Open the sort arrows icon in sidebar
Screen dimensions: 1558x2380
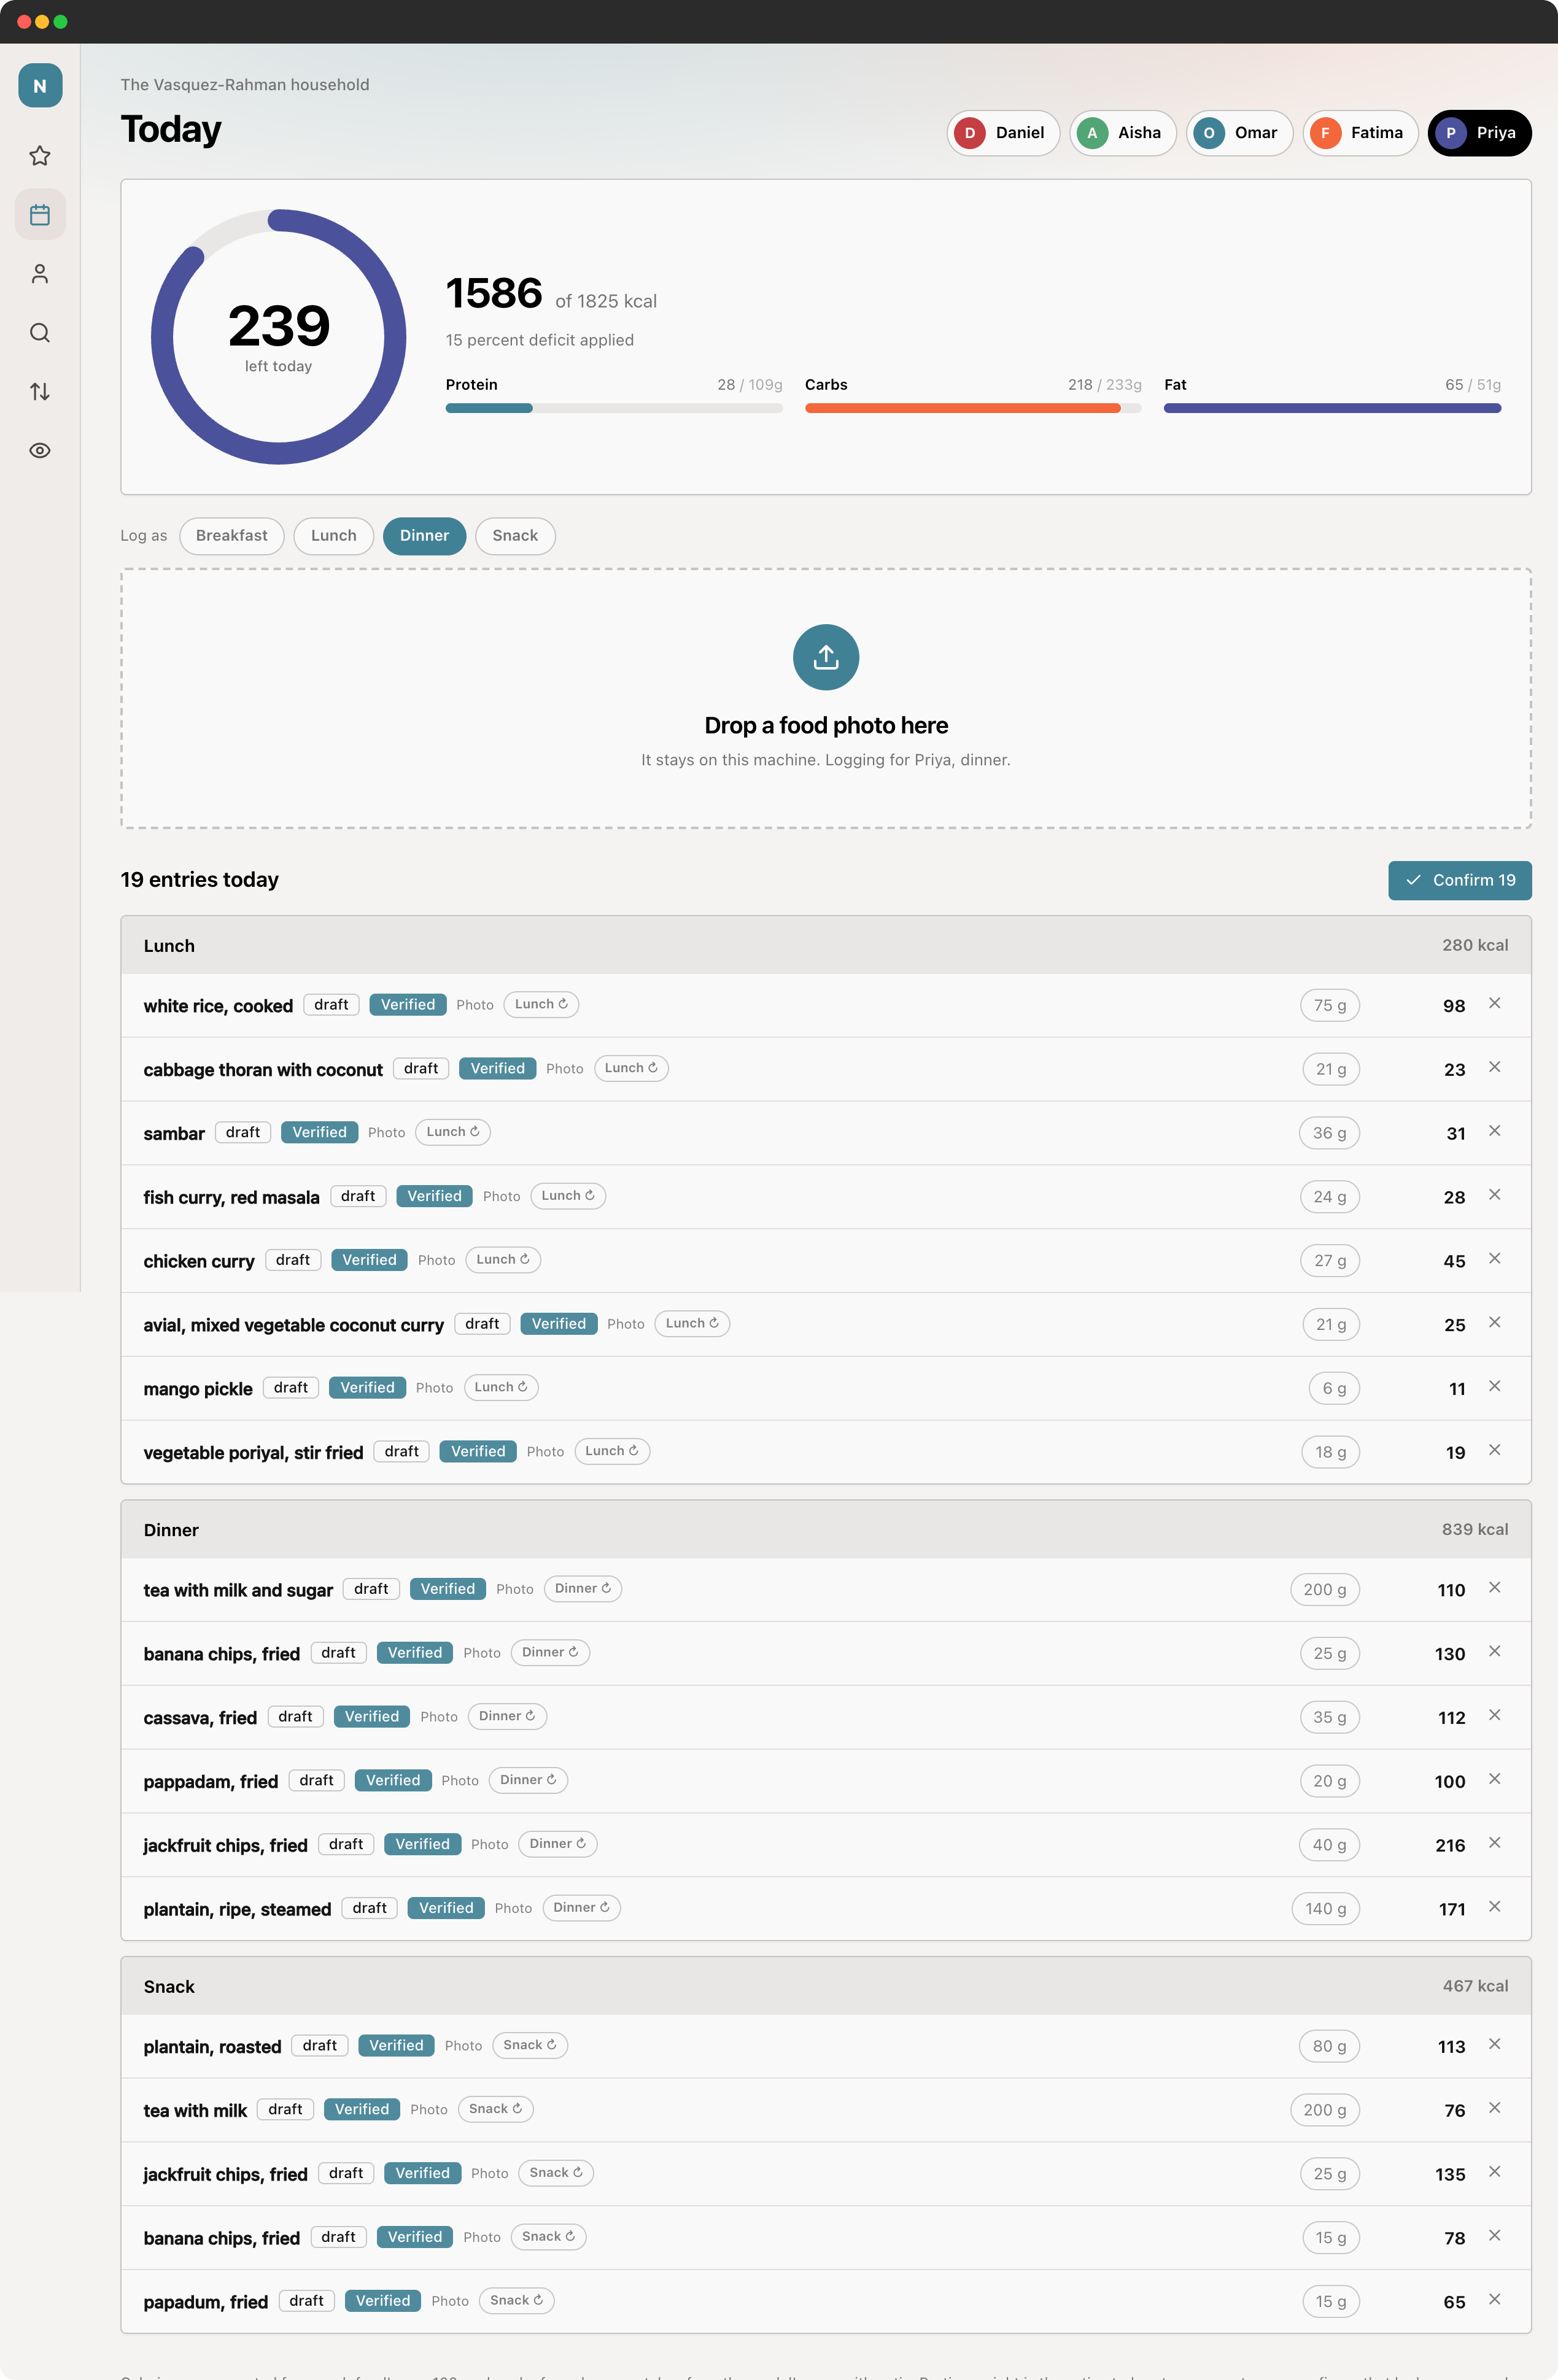click(x=40, y=392)
